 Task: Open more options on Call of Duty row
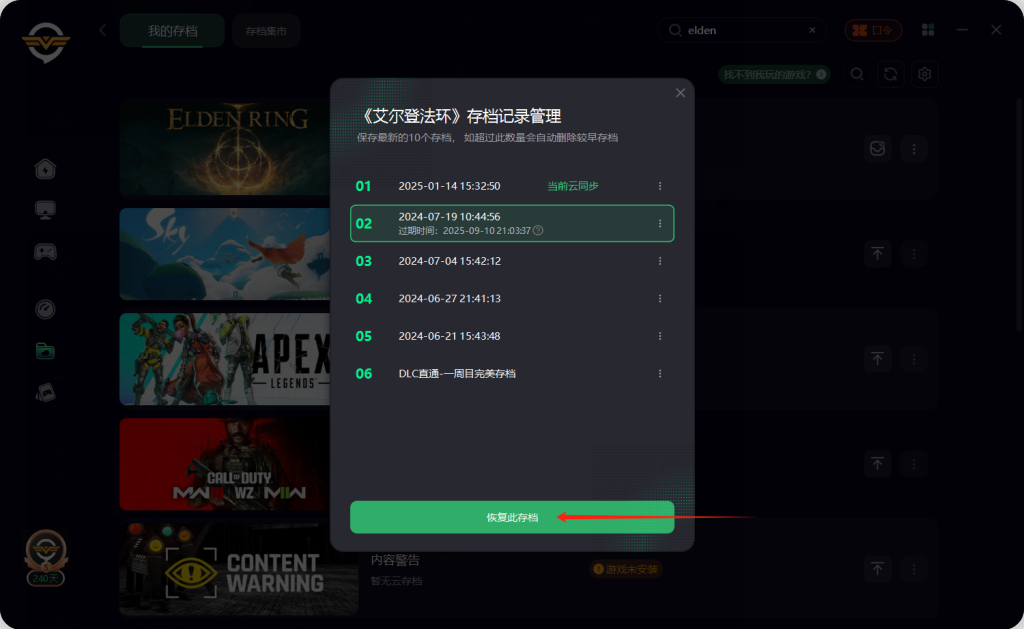point(914,464)
